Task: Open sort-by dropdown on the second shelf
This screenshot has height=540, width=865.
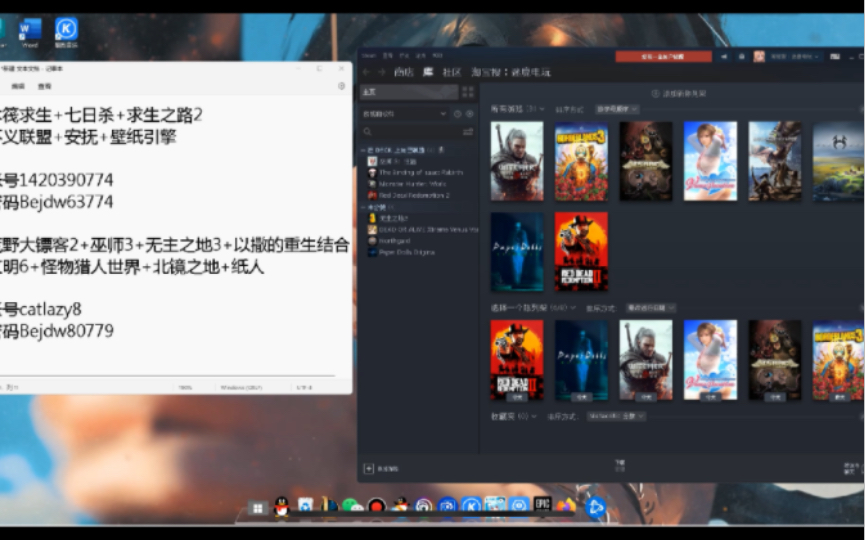Action: 650,308
